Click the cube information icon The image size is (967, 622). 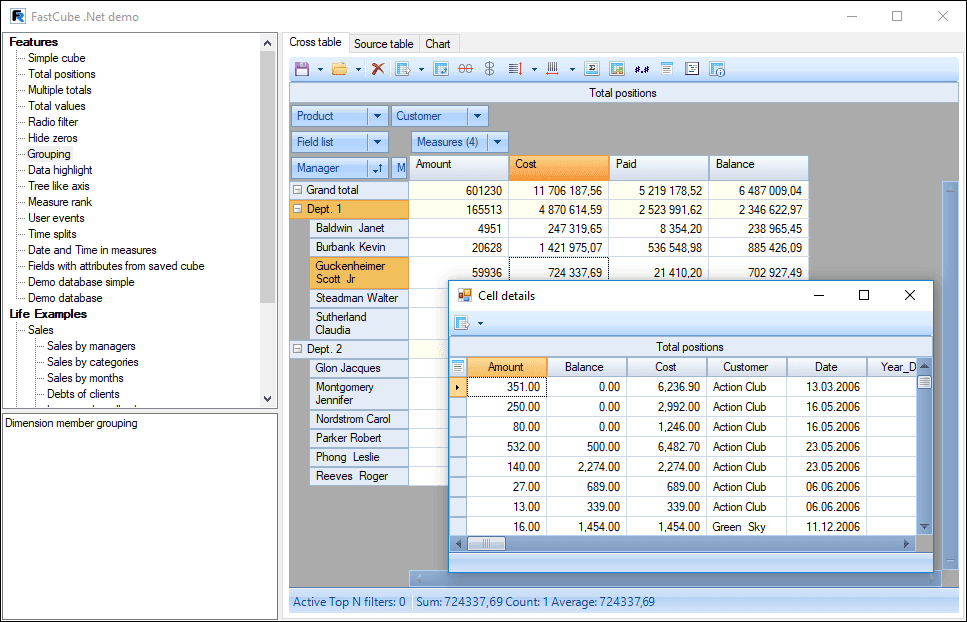coord(717,69)
